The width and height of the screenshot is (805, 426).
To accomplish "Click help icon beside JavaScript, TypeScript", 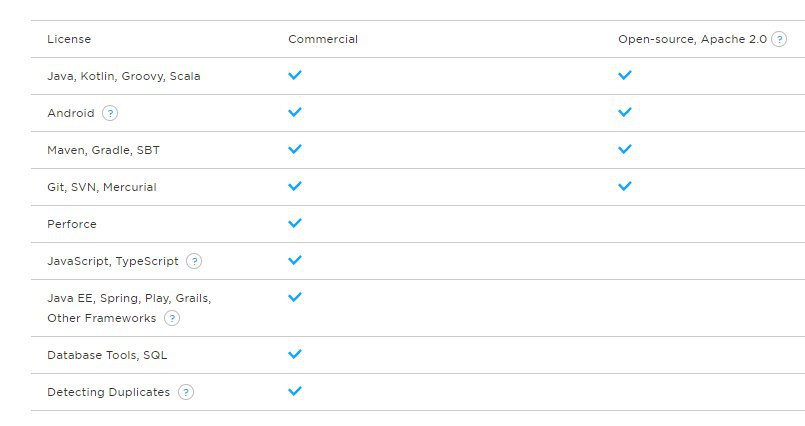I will point(194,261).
